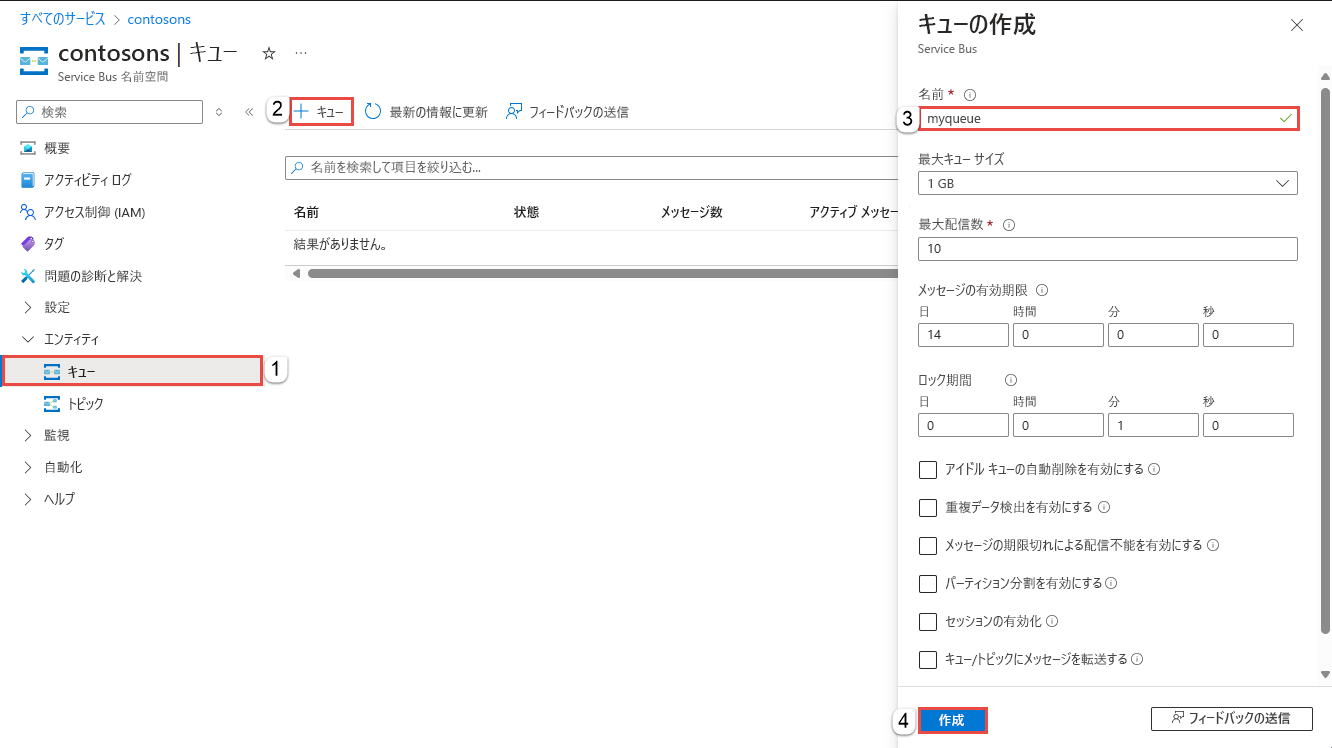This screenshot has width=1332, height=748.
Task: Click the info icon beside パーティション分割を有効にする
Action: point(1111,583)
